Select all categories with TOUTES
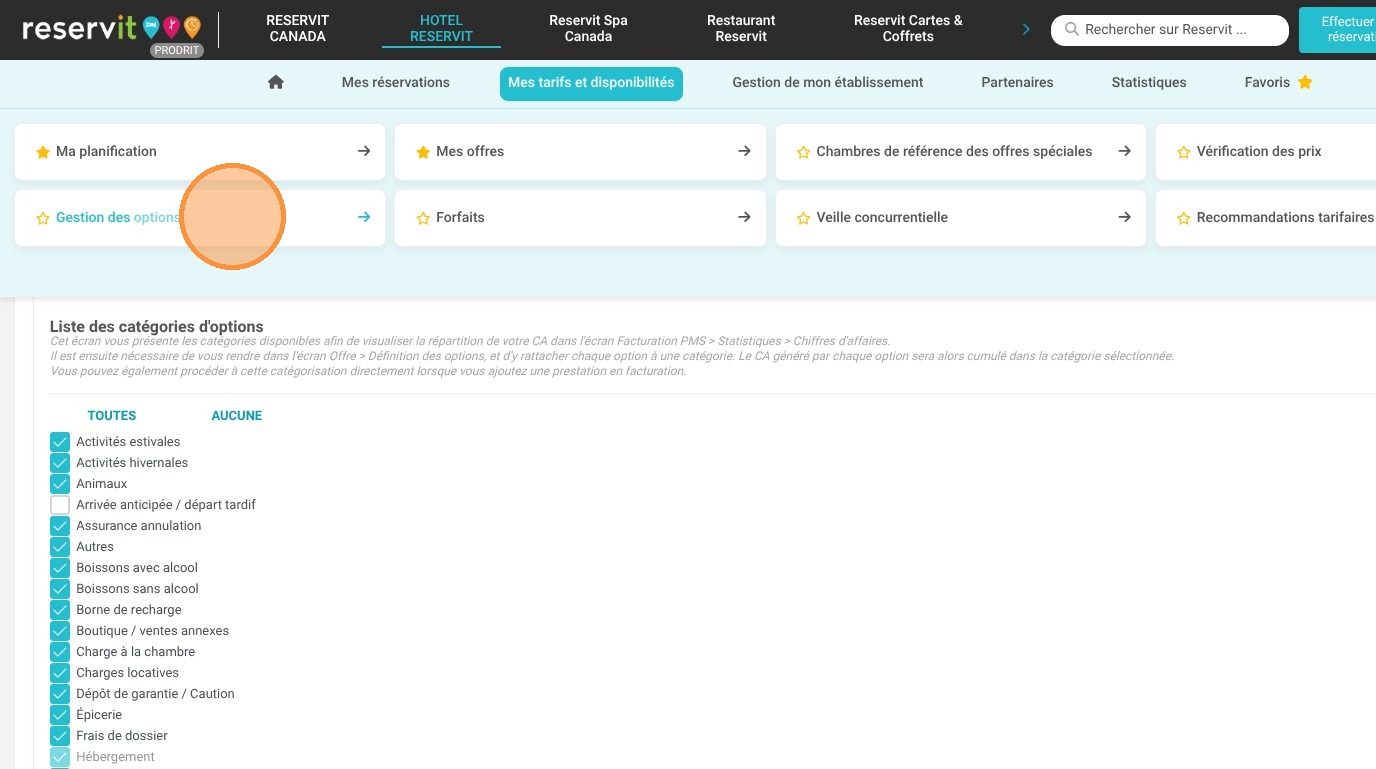The height and width of the screenshot is (769, 1376). point(112,416)
